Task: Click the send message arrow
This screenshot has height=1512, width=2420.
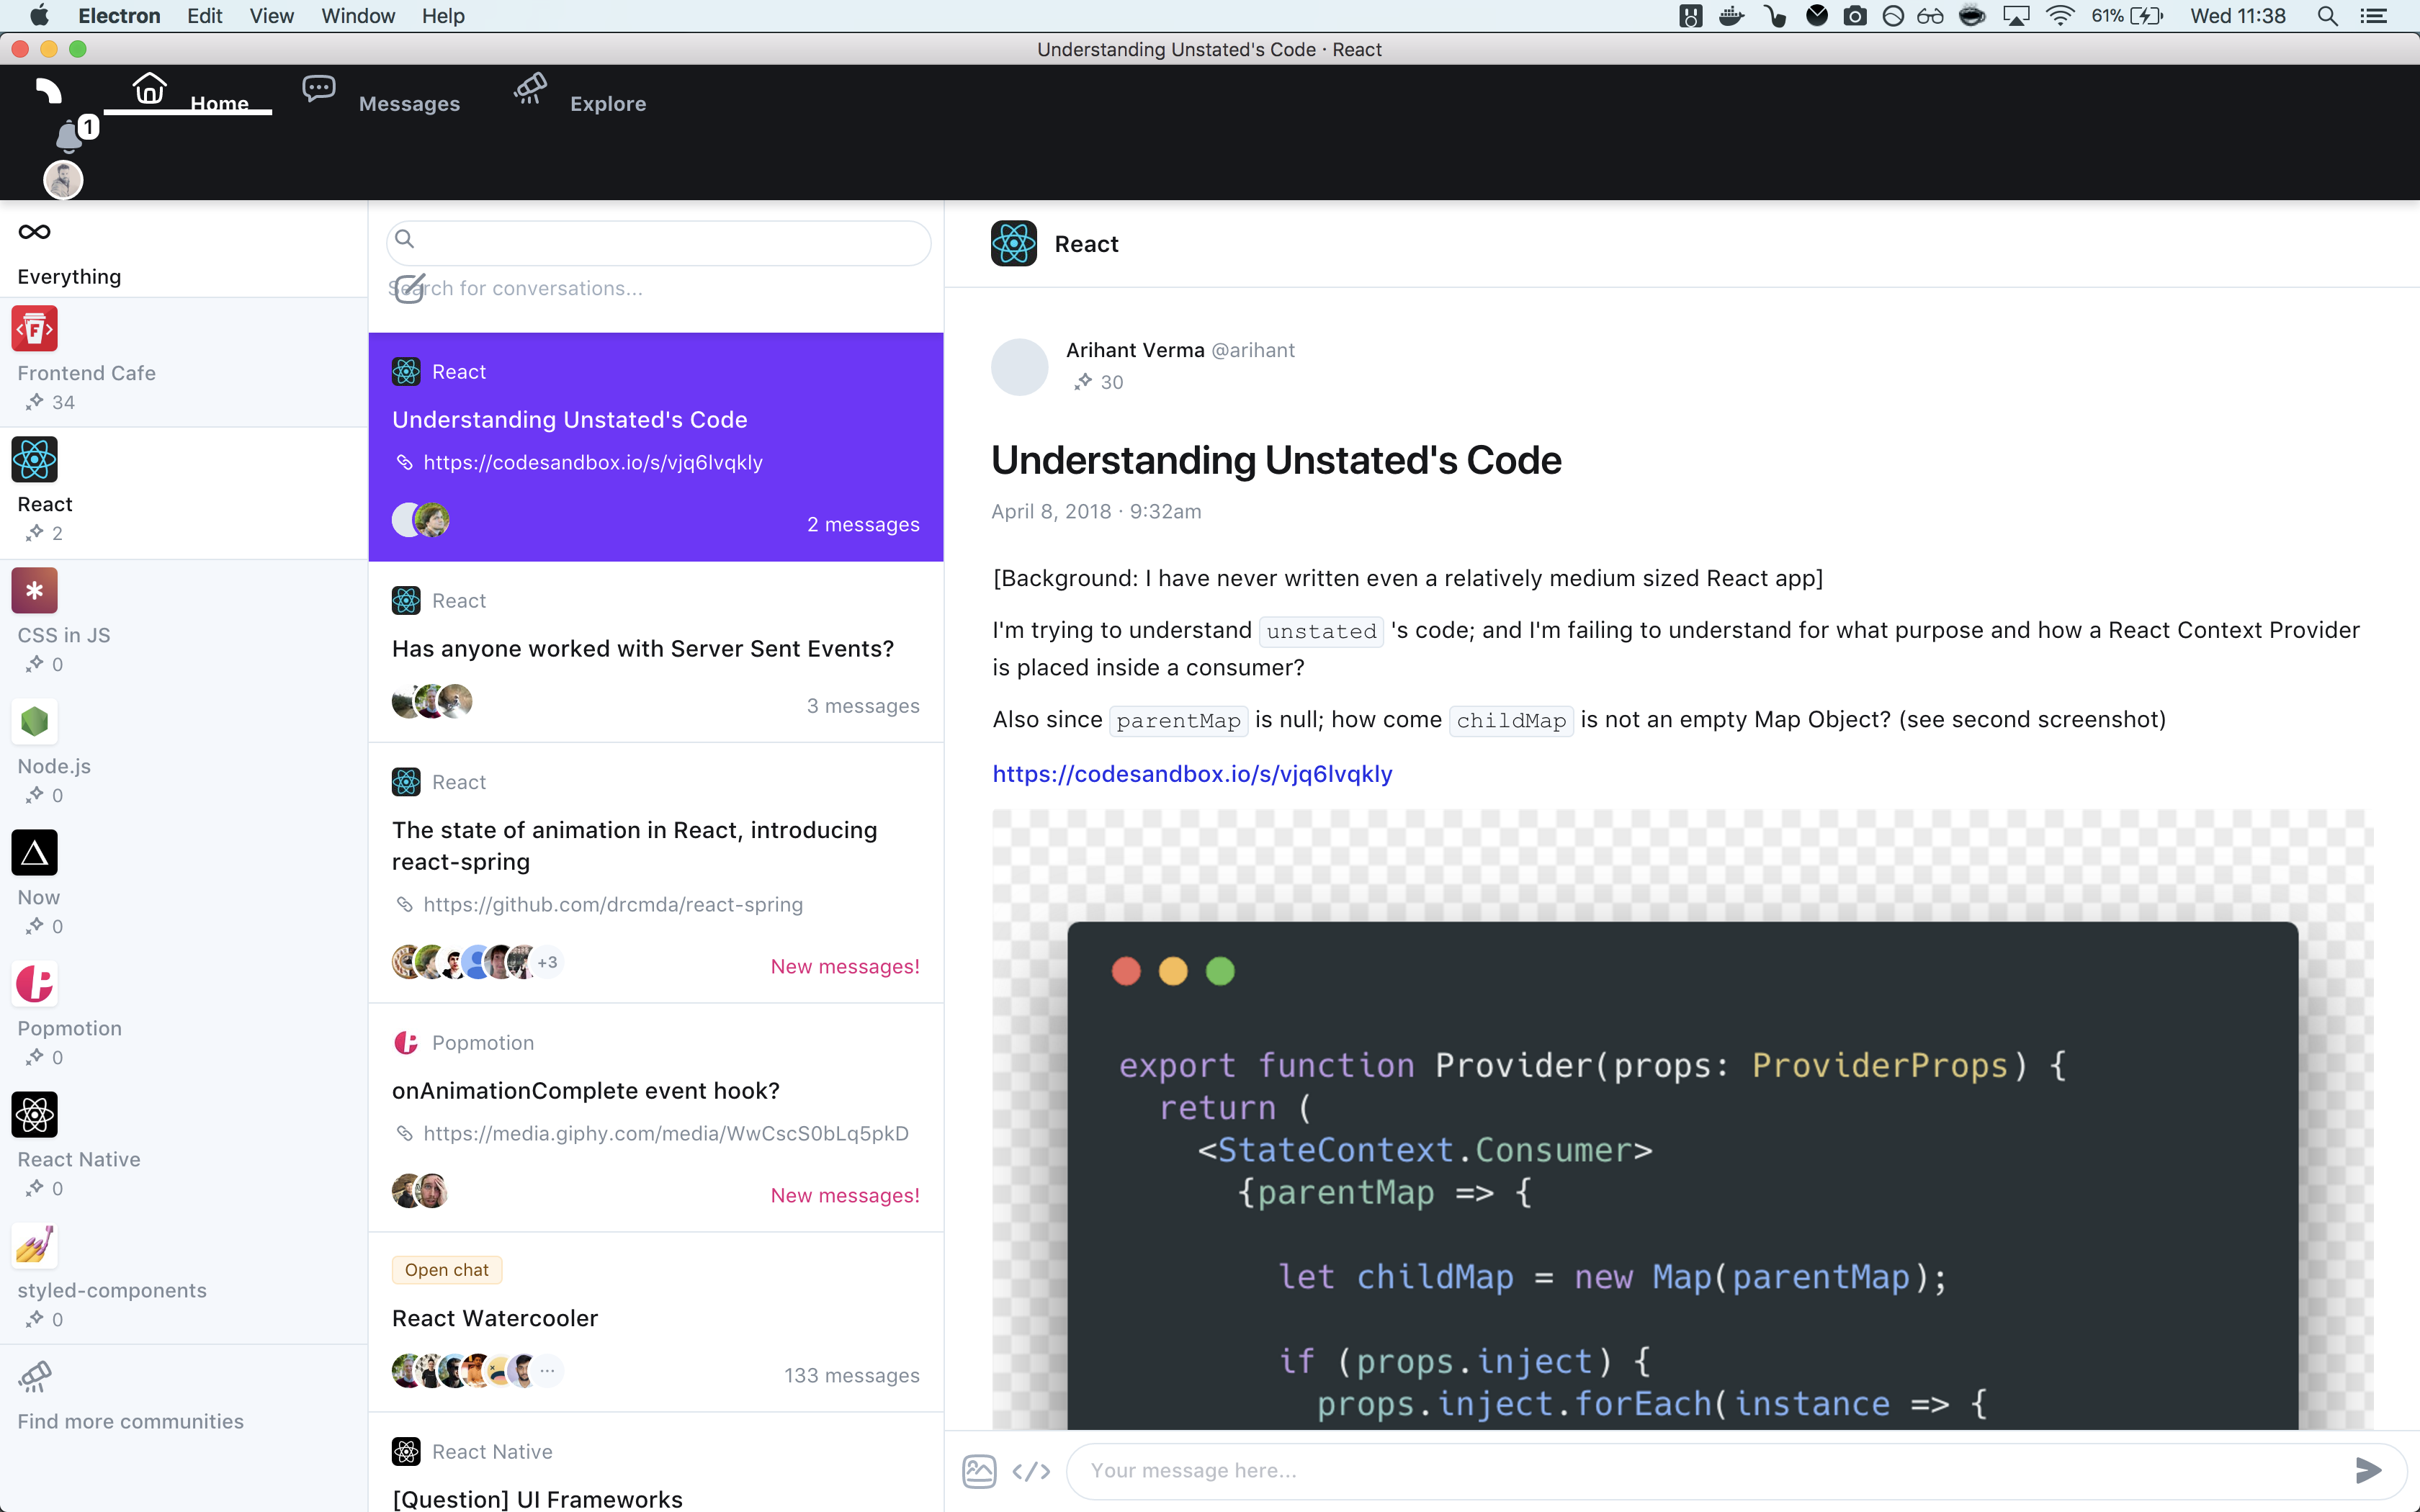Action: pyautogui.click(x=2368, y=1470)
